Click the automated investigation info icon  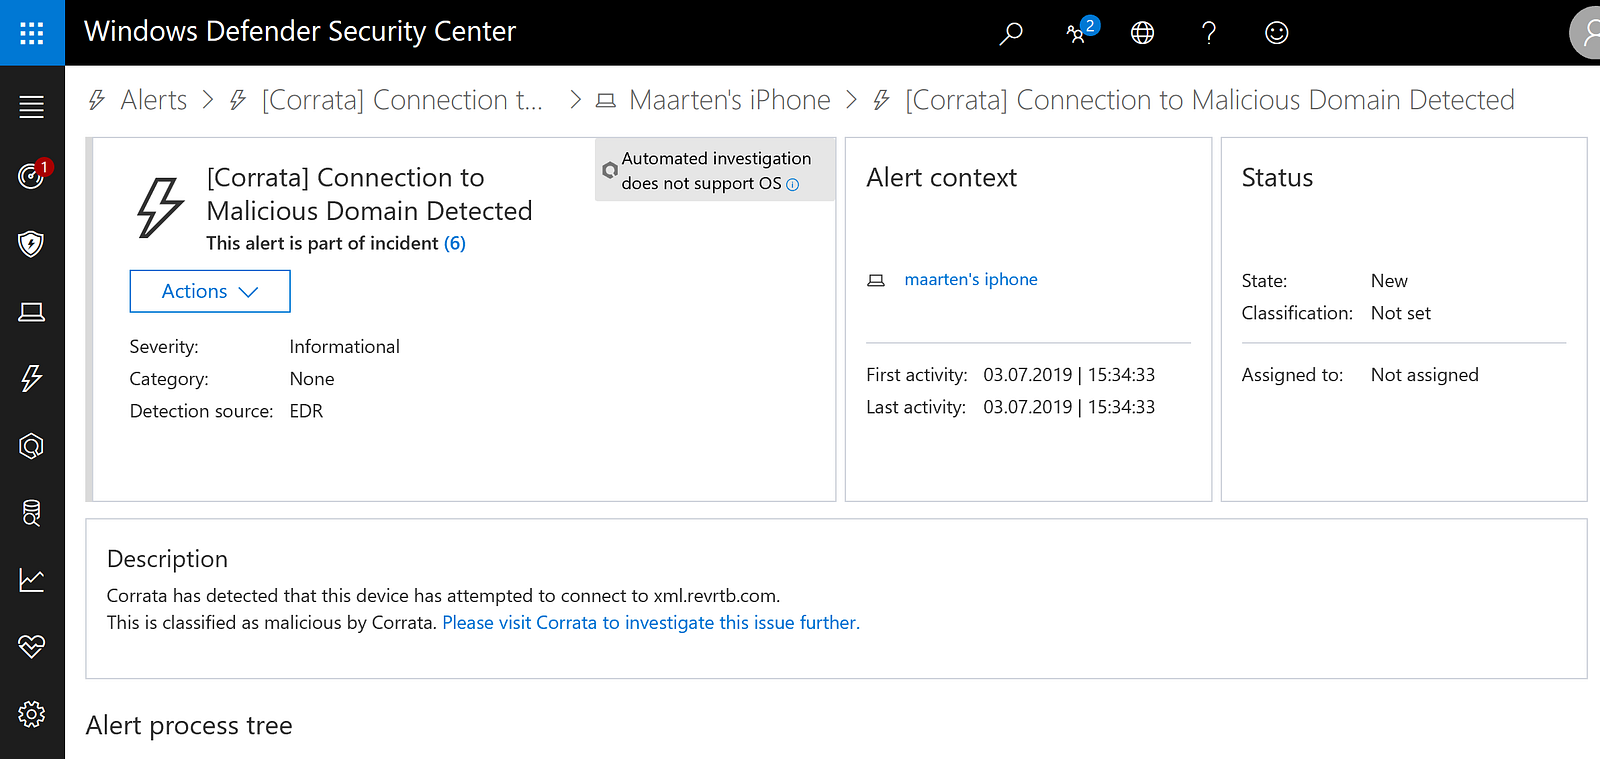click(793, 185)
